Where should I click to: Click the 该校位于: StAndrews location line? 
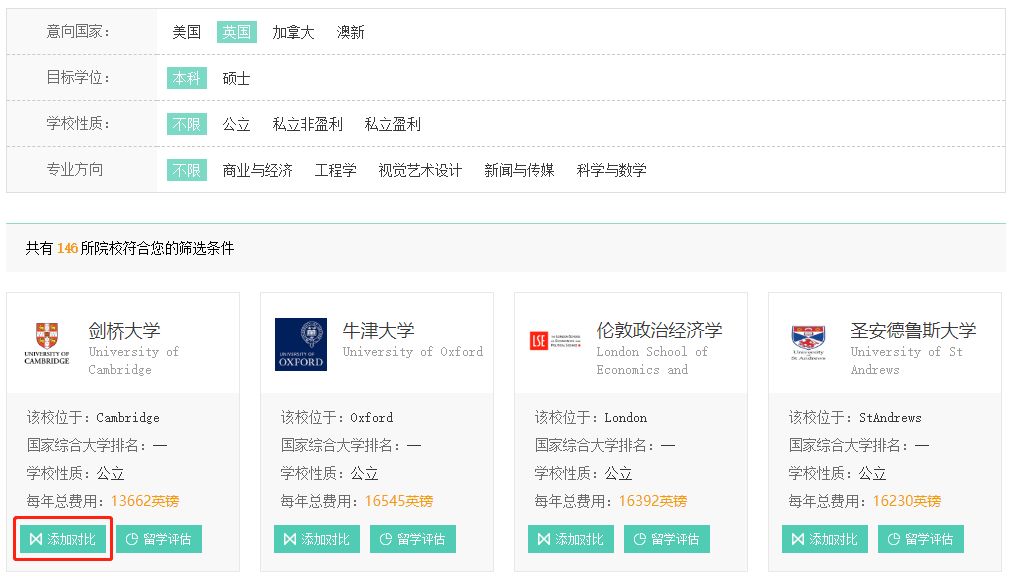(855, 418)
